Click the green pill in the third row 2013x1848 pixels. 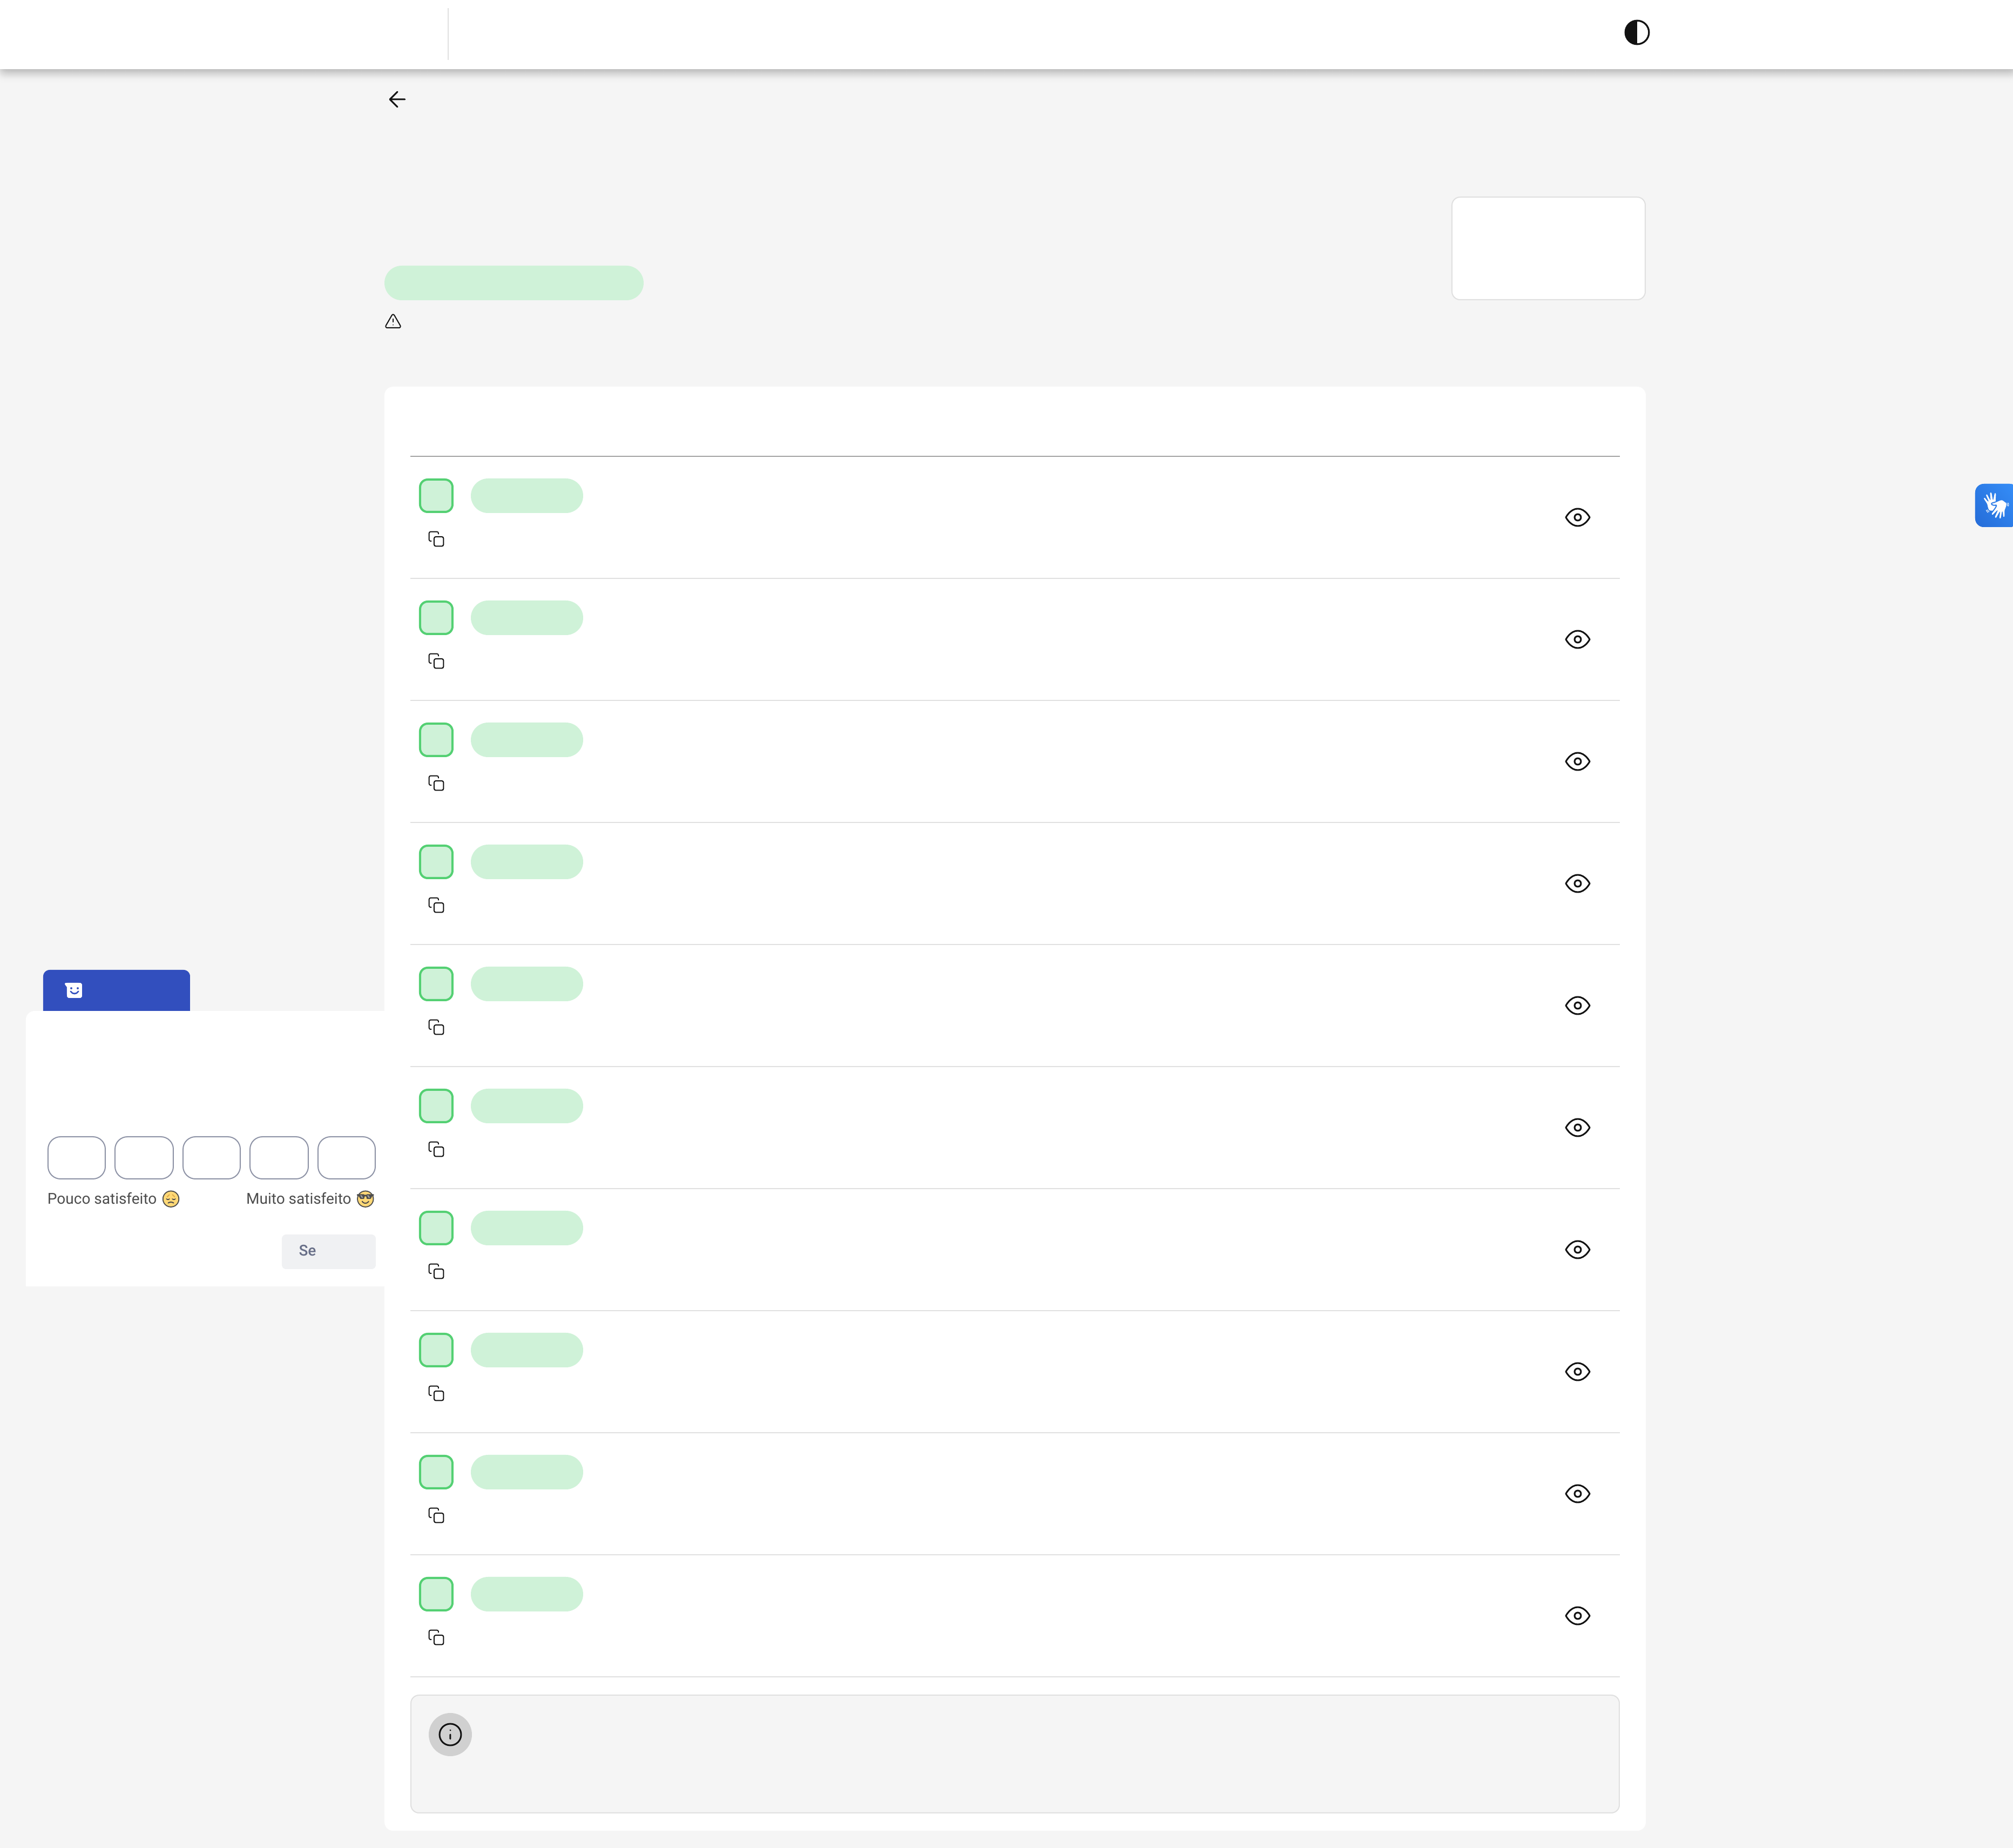[x=526, y=740]
